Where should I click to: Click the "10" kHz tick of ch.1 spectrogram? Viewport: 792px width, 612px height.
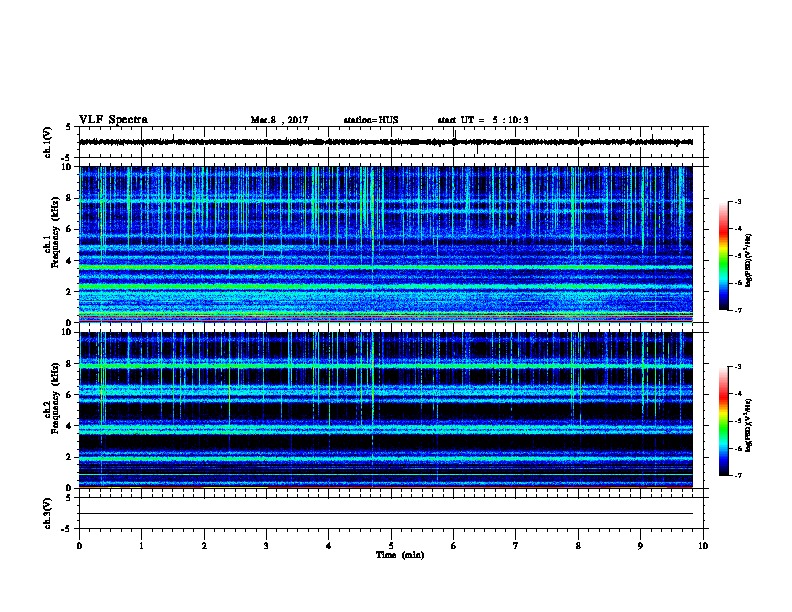click(68, 167)
